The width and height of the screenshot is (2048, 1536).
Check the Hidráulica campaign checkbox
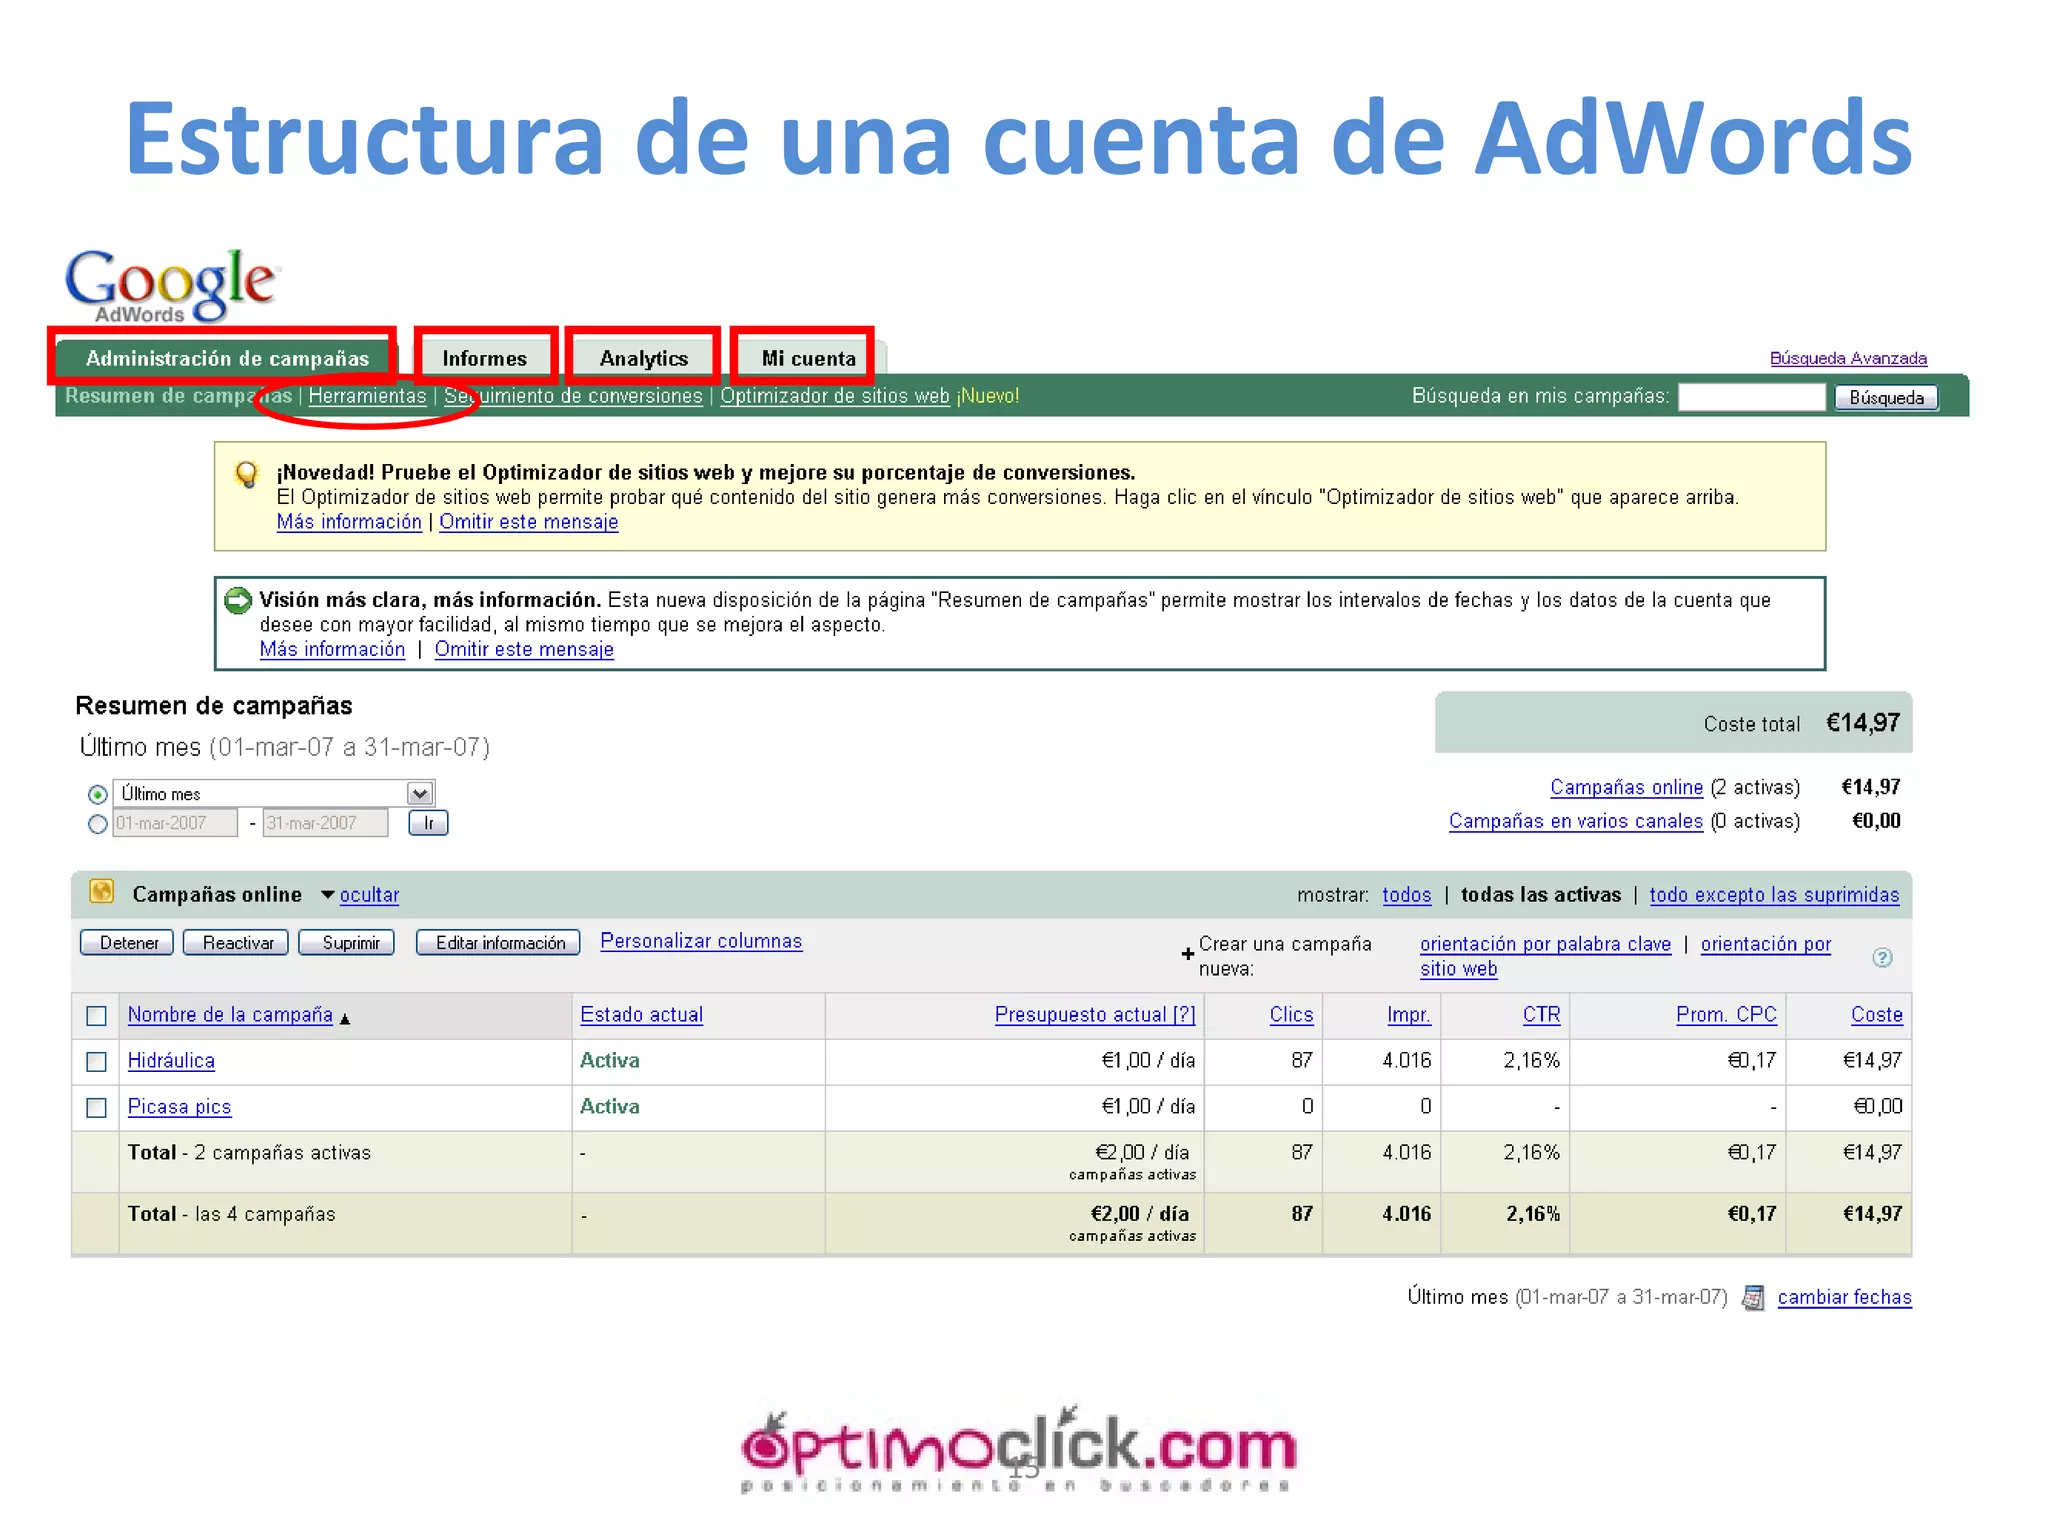tap(96, 1062)
